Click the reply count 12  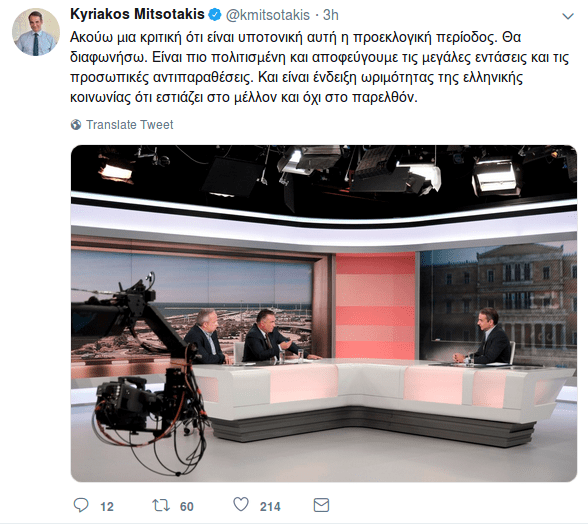tap(107, 507)
